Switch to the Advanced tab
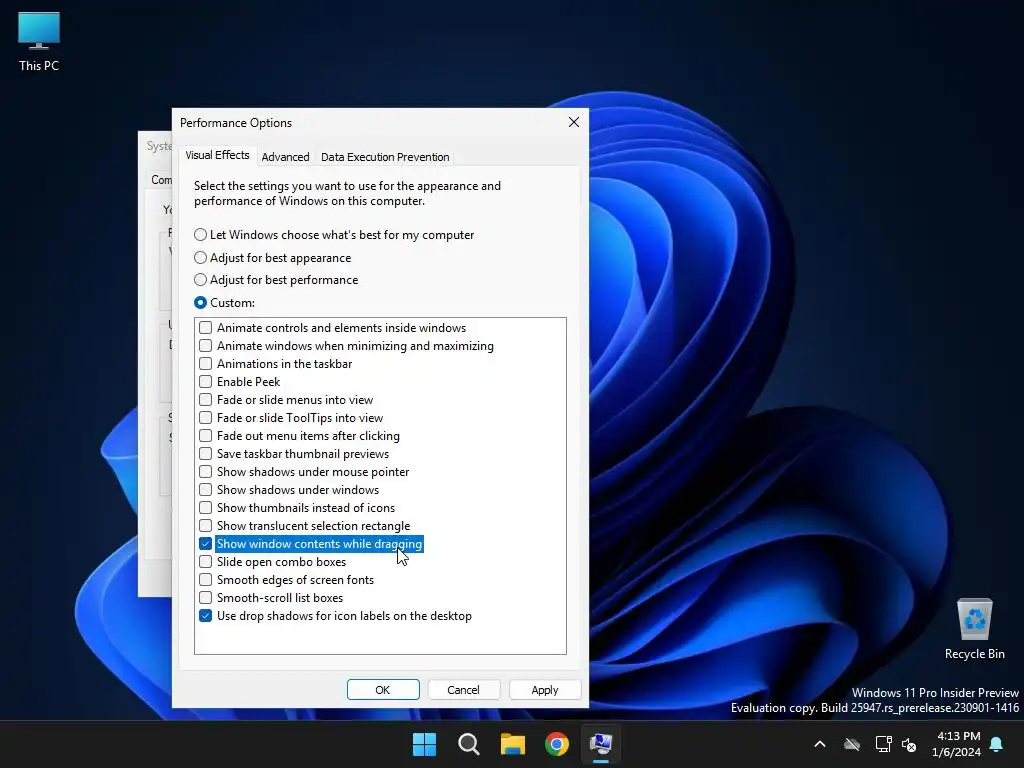This screenshot has height=768, width=1024. pos(285,157)
